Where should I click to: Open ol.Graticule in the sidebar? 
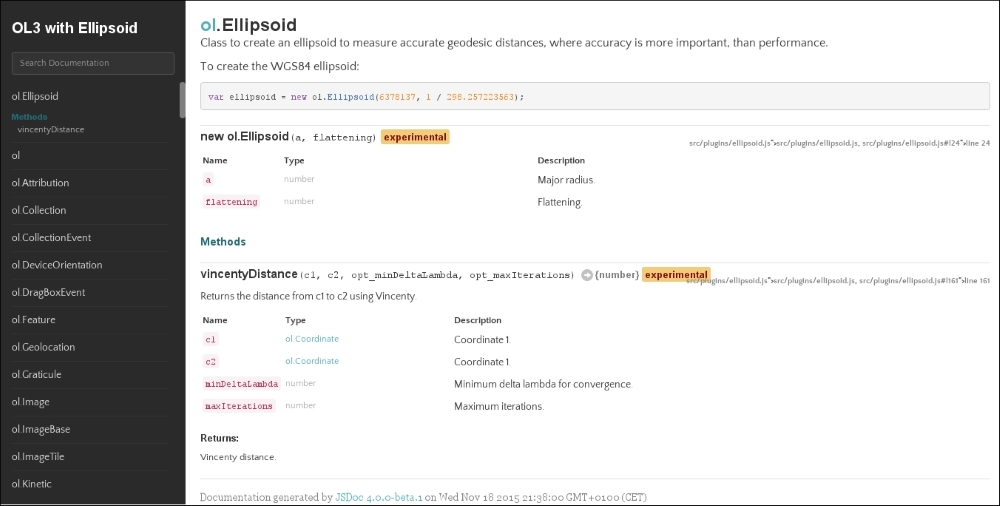[x=36, y=375]
